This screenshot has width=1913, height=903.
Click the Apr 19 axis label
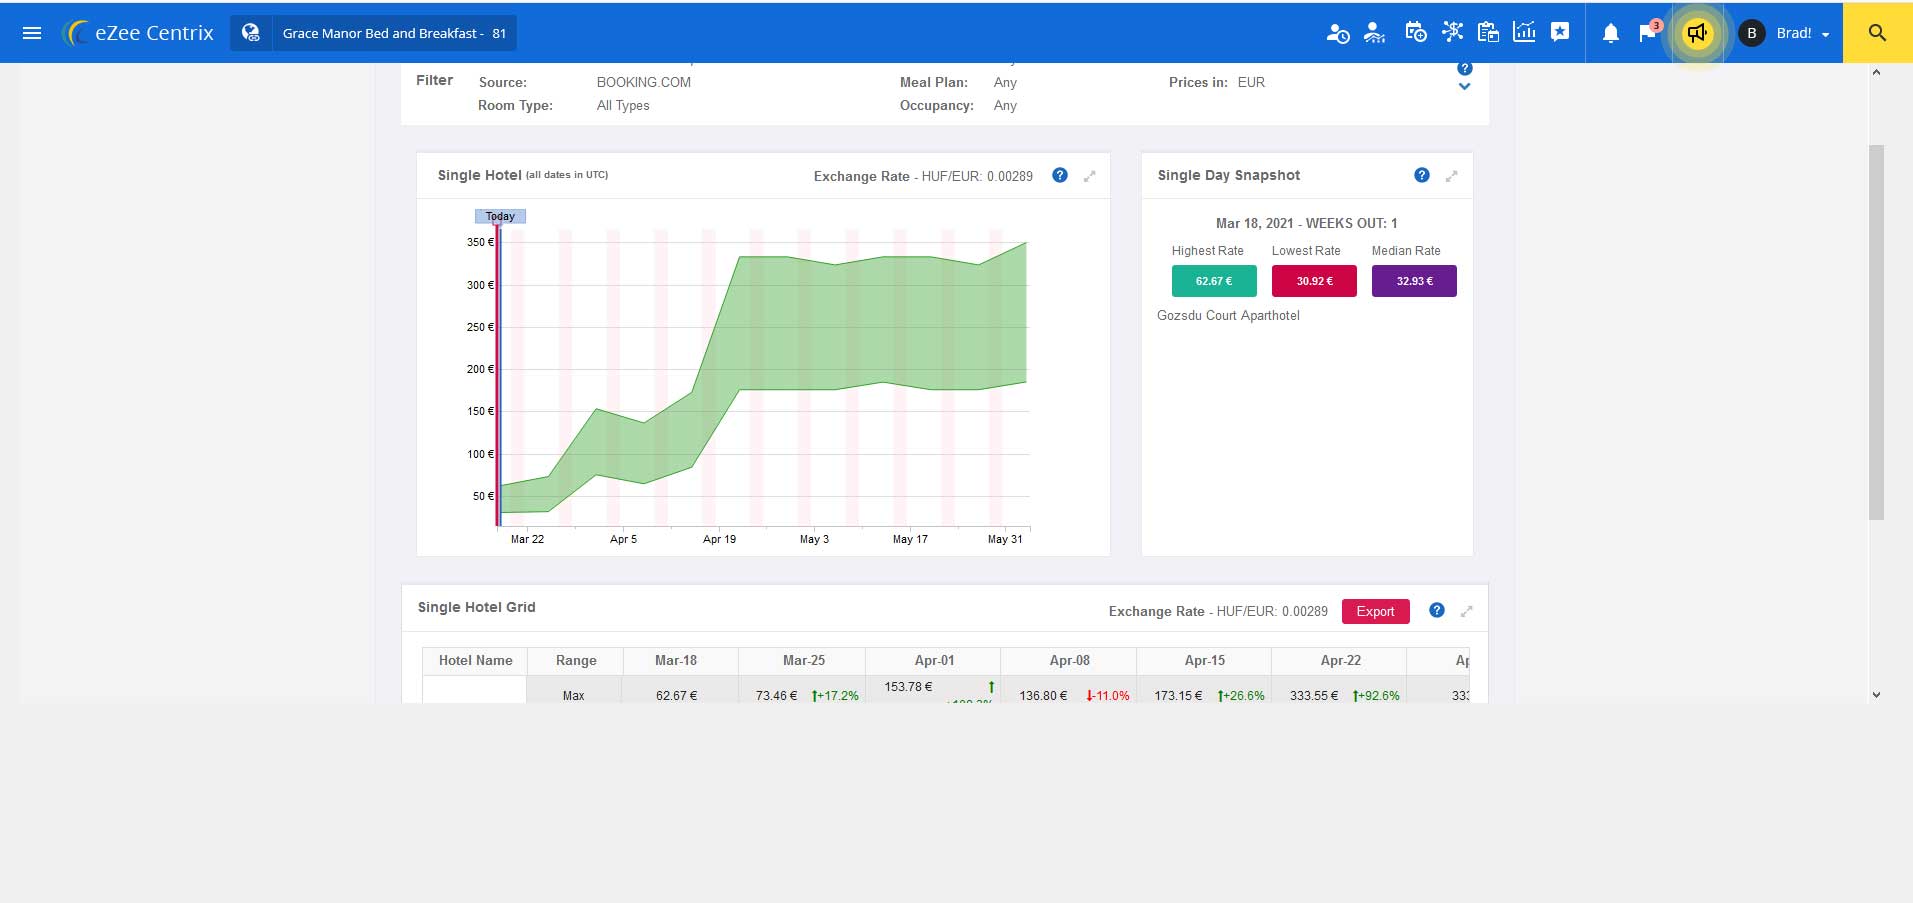click(x=719, y=539)
